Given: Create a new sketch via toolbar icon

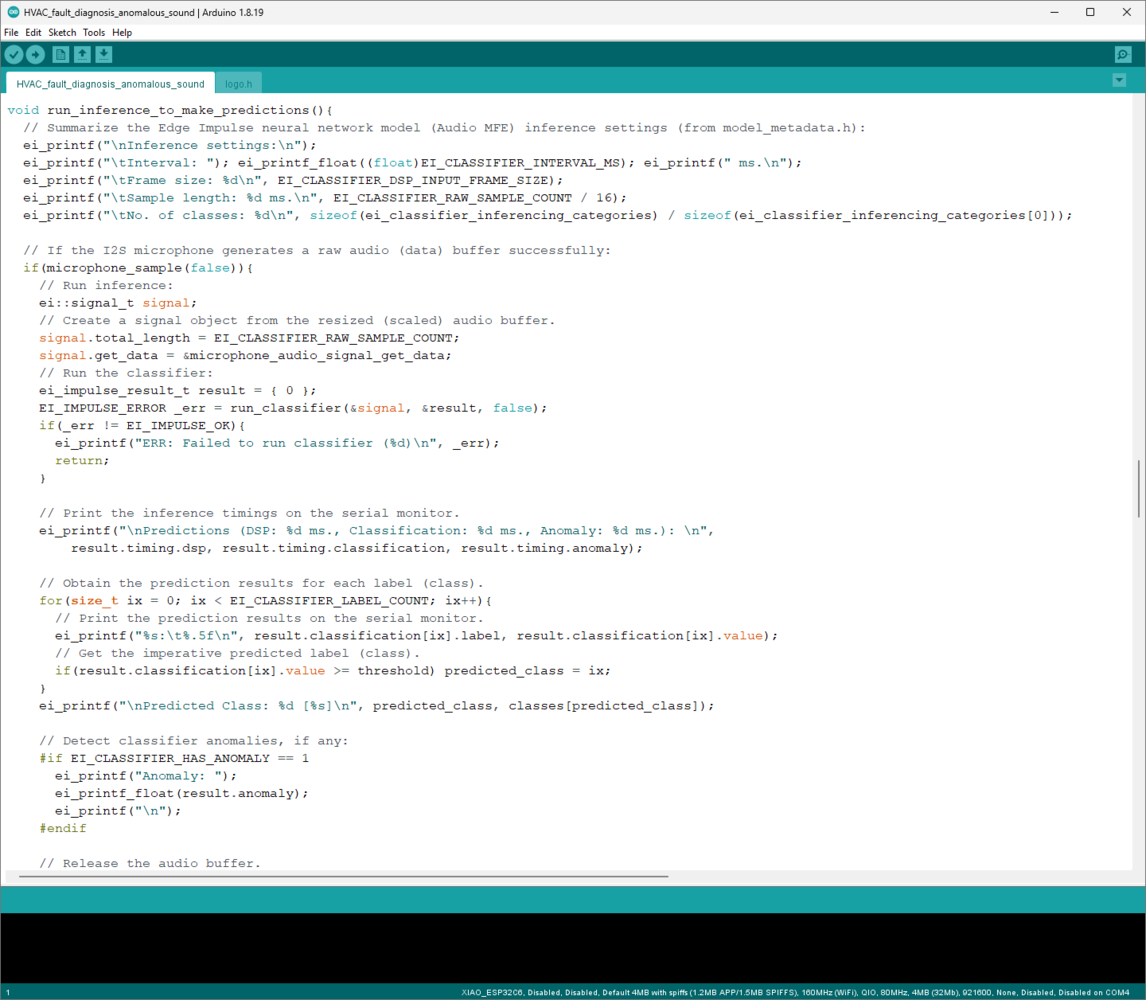Looking at the screenshot, I should tap(61, 55).
